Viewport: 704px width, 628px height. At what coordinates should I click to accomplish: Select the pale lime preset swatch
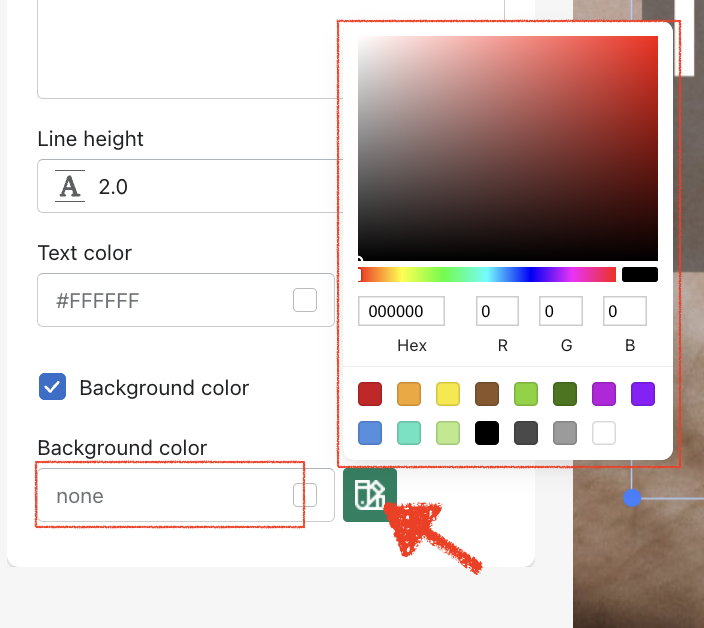coord(448,433)
